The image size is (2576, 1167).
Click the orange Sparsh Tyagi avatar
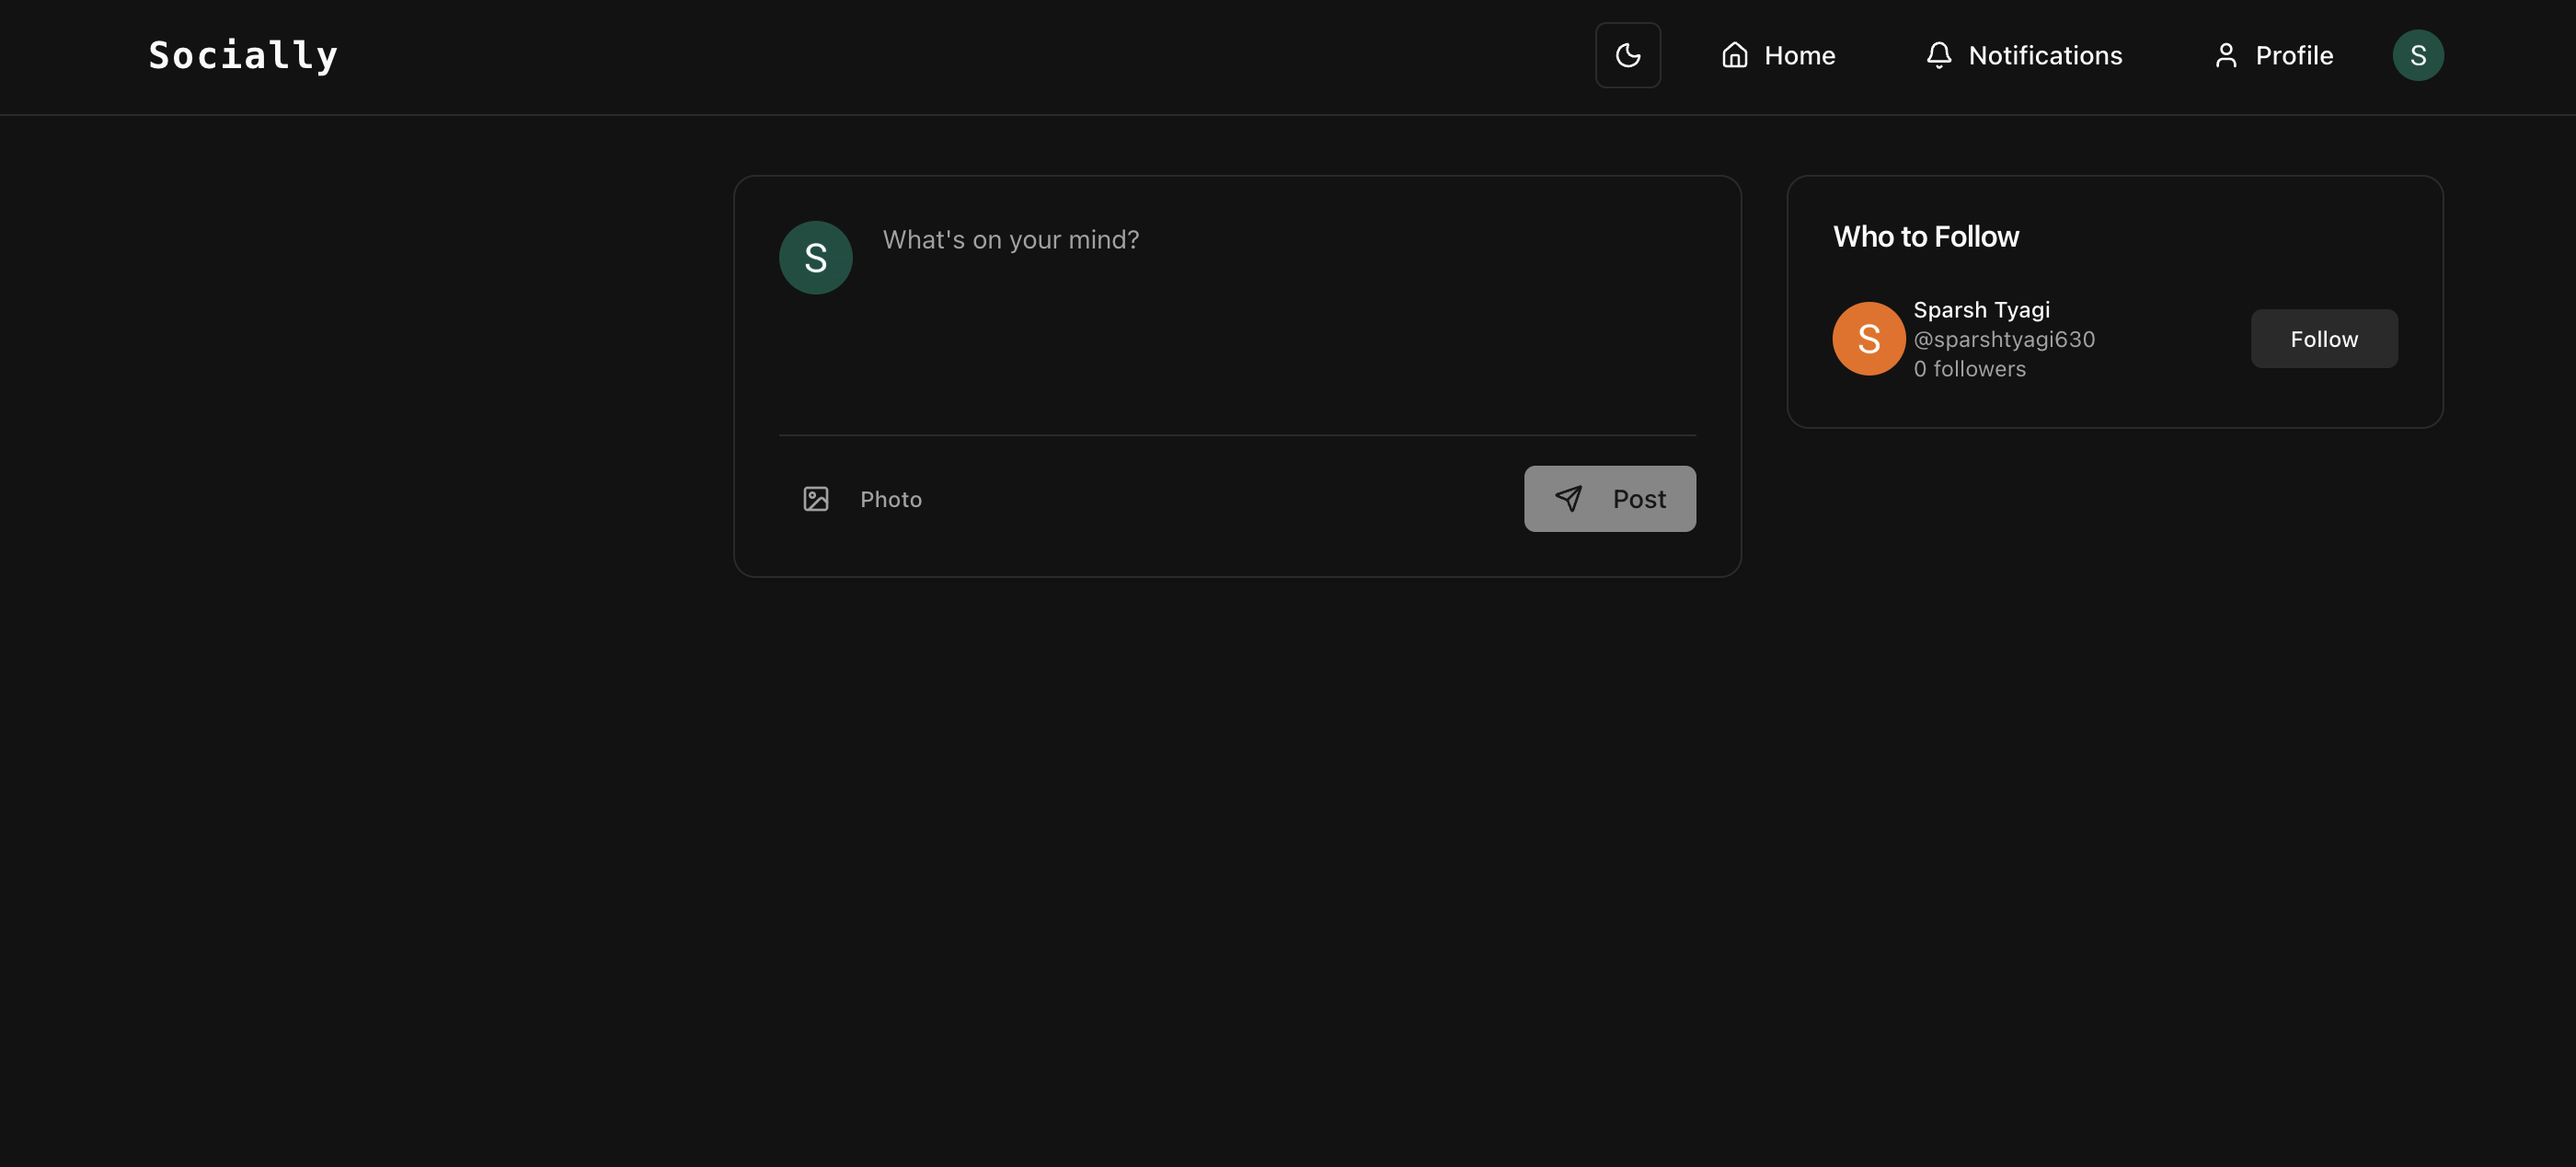coord(1868,338)
